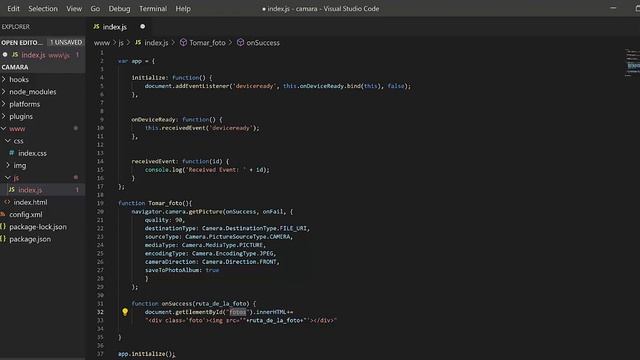Screen dimensions: 640x360
Task: Click the js breadcrumb segment
Action: 121,43
